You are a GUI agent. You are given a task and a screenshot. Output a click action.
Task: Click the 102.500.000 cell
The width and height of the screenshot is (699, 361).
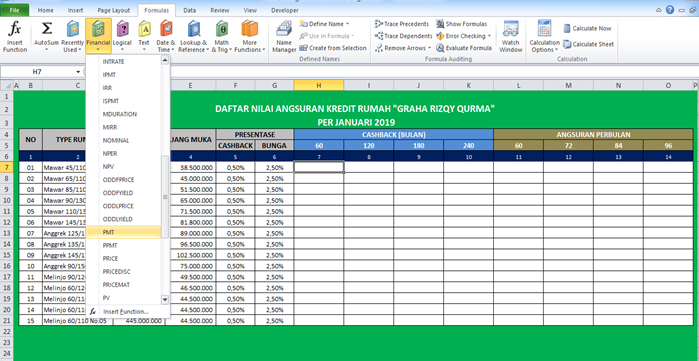[x=191, y=255]
